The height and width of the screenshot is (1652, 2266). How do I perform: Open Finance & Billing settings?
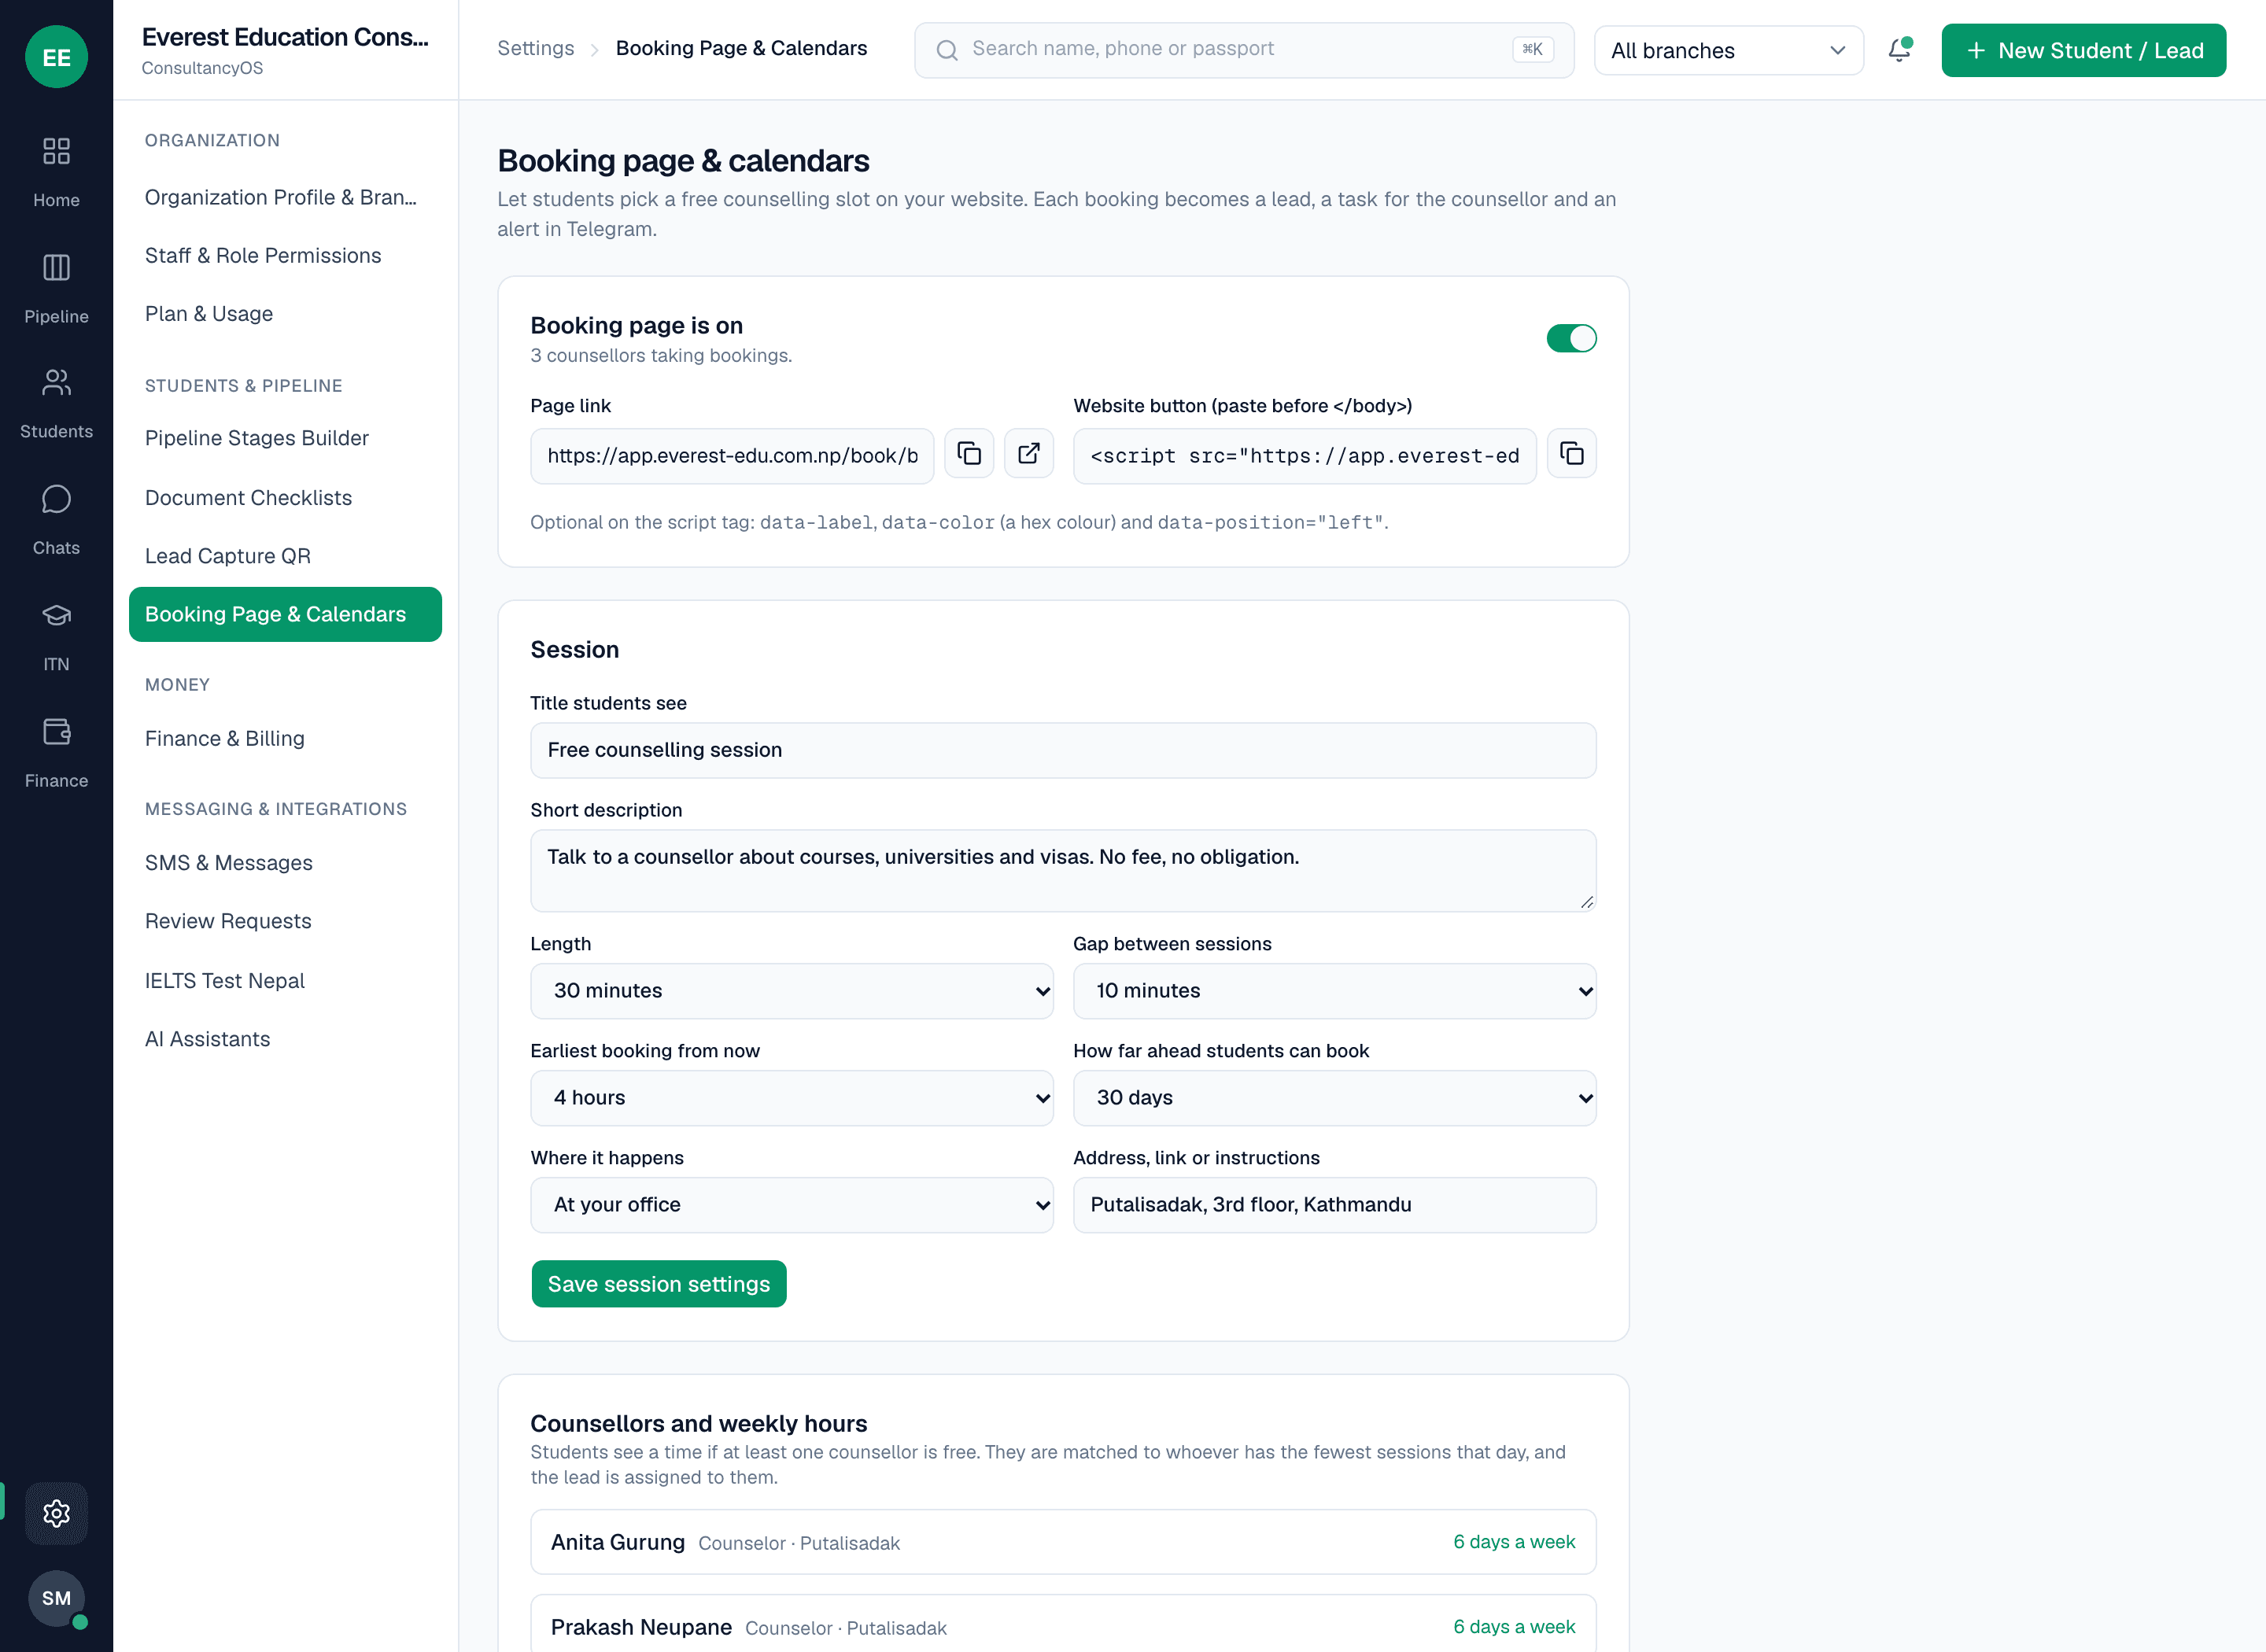click(x=285, y=738)
